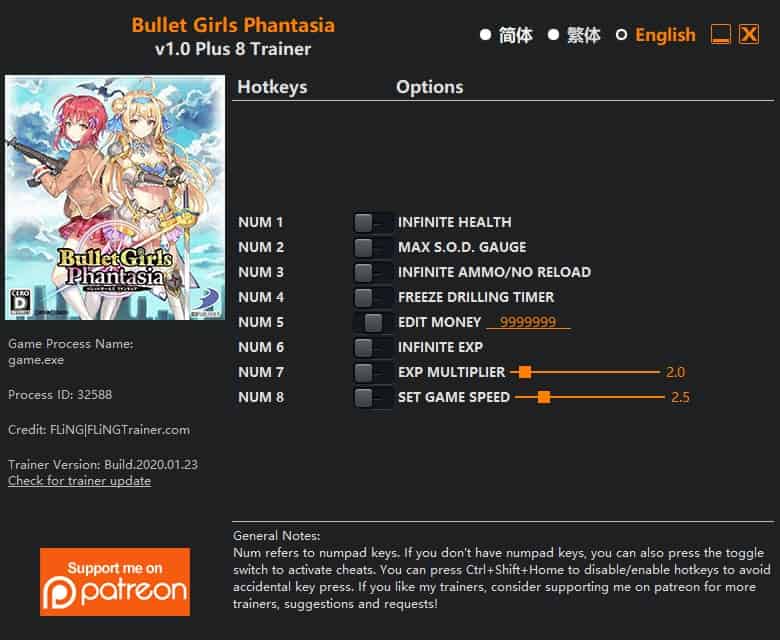Viewport: 780px width, 640px height.
Task: Open the Check for trainer update link
Action: point(80,481)
